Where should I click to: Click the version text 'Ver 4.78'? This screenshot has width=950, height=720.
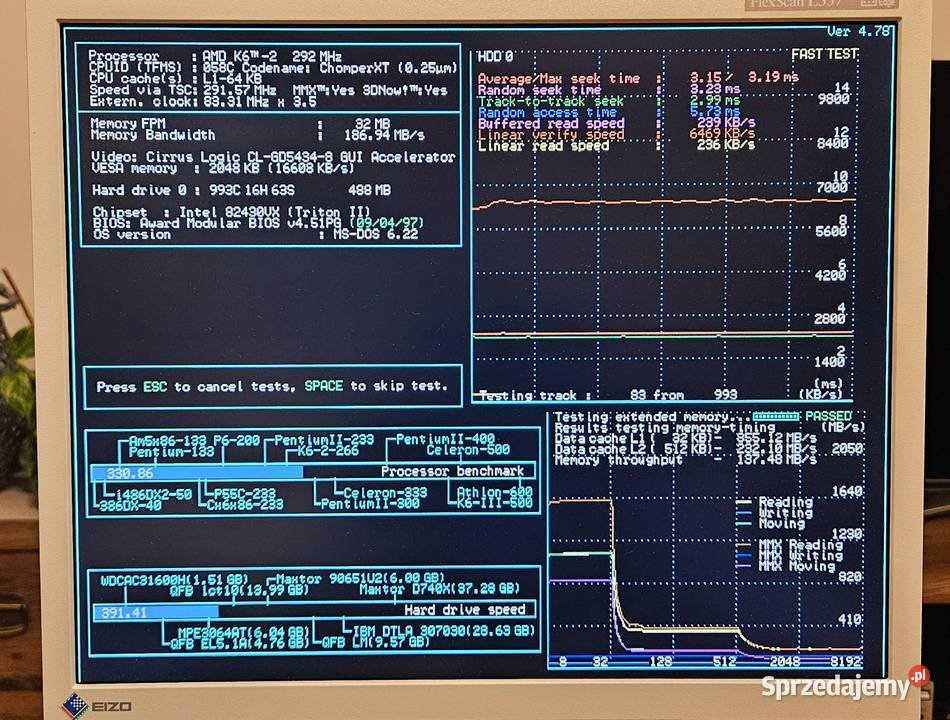[x=859, y=31]
